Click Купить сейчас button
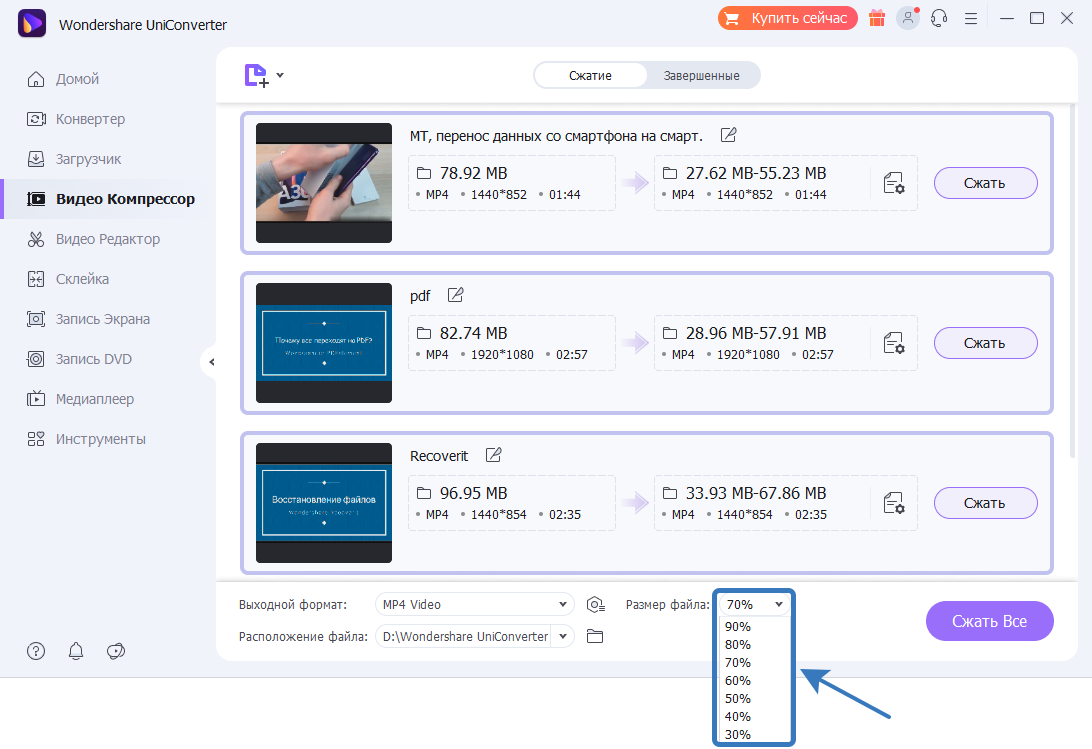The width and height of the screenshot is (1092, 749). 788,18
